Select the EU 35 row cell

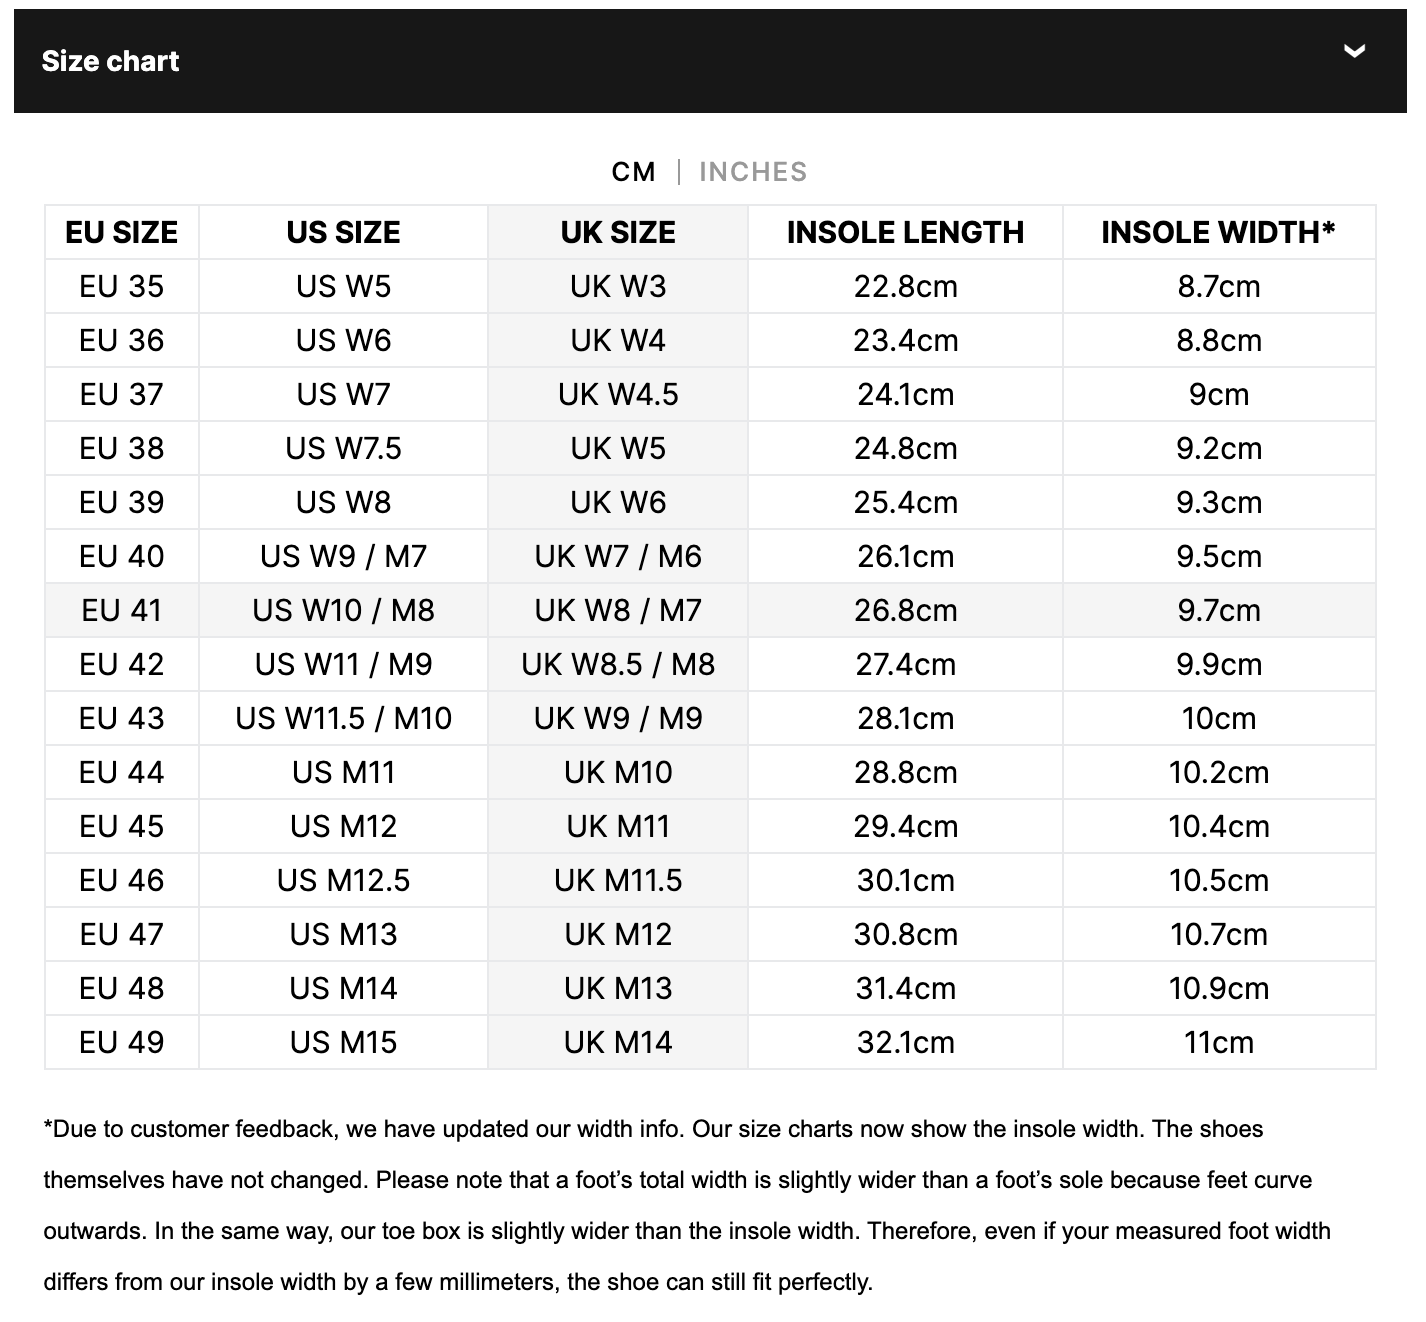(122, 286)
